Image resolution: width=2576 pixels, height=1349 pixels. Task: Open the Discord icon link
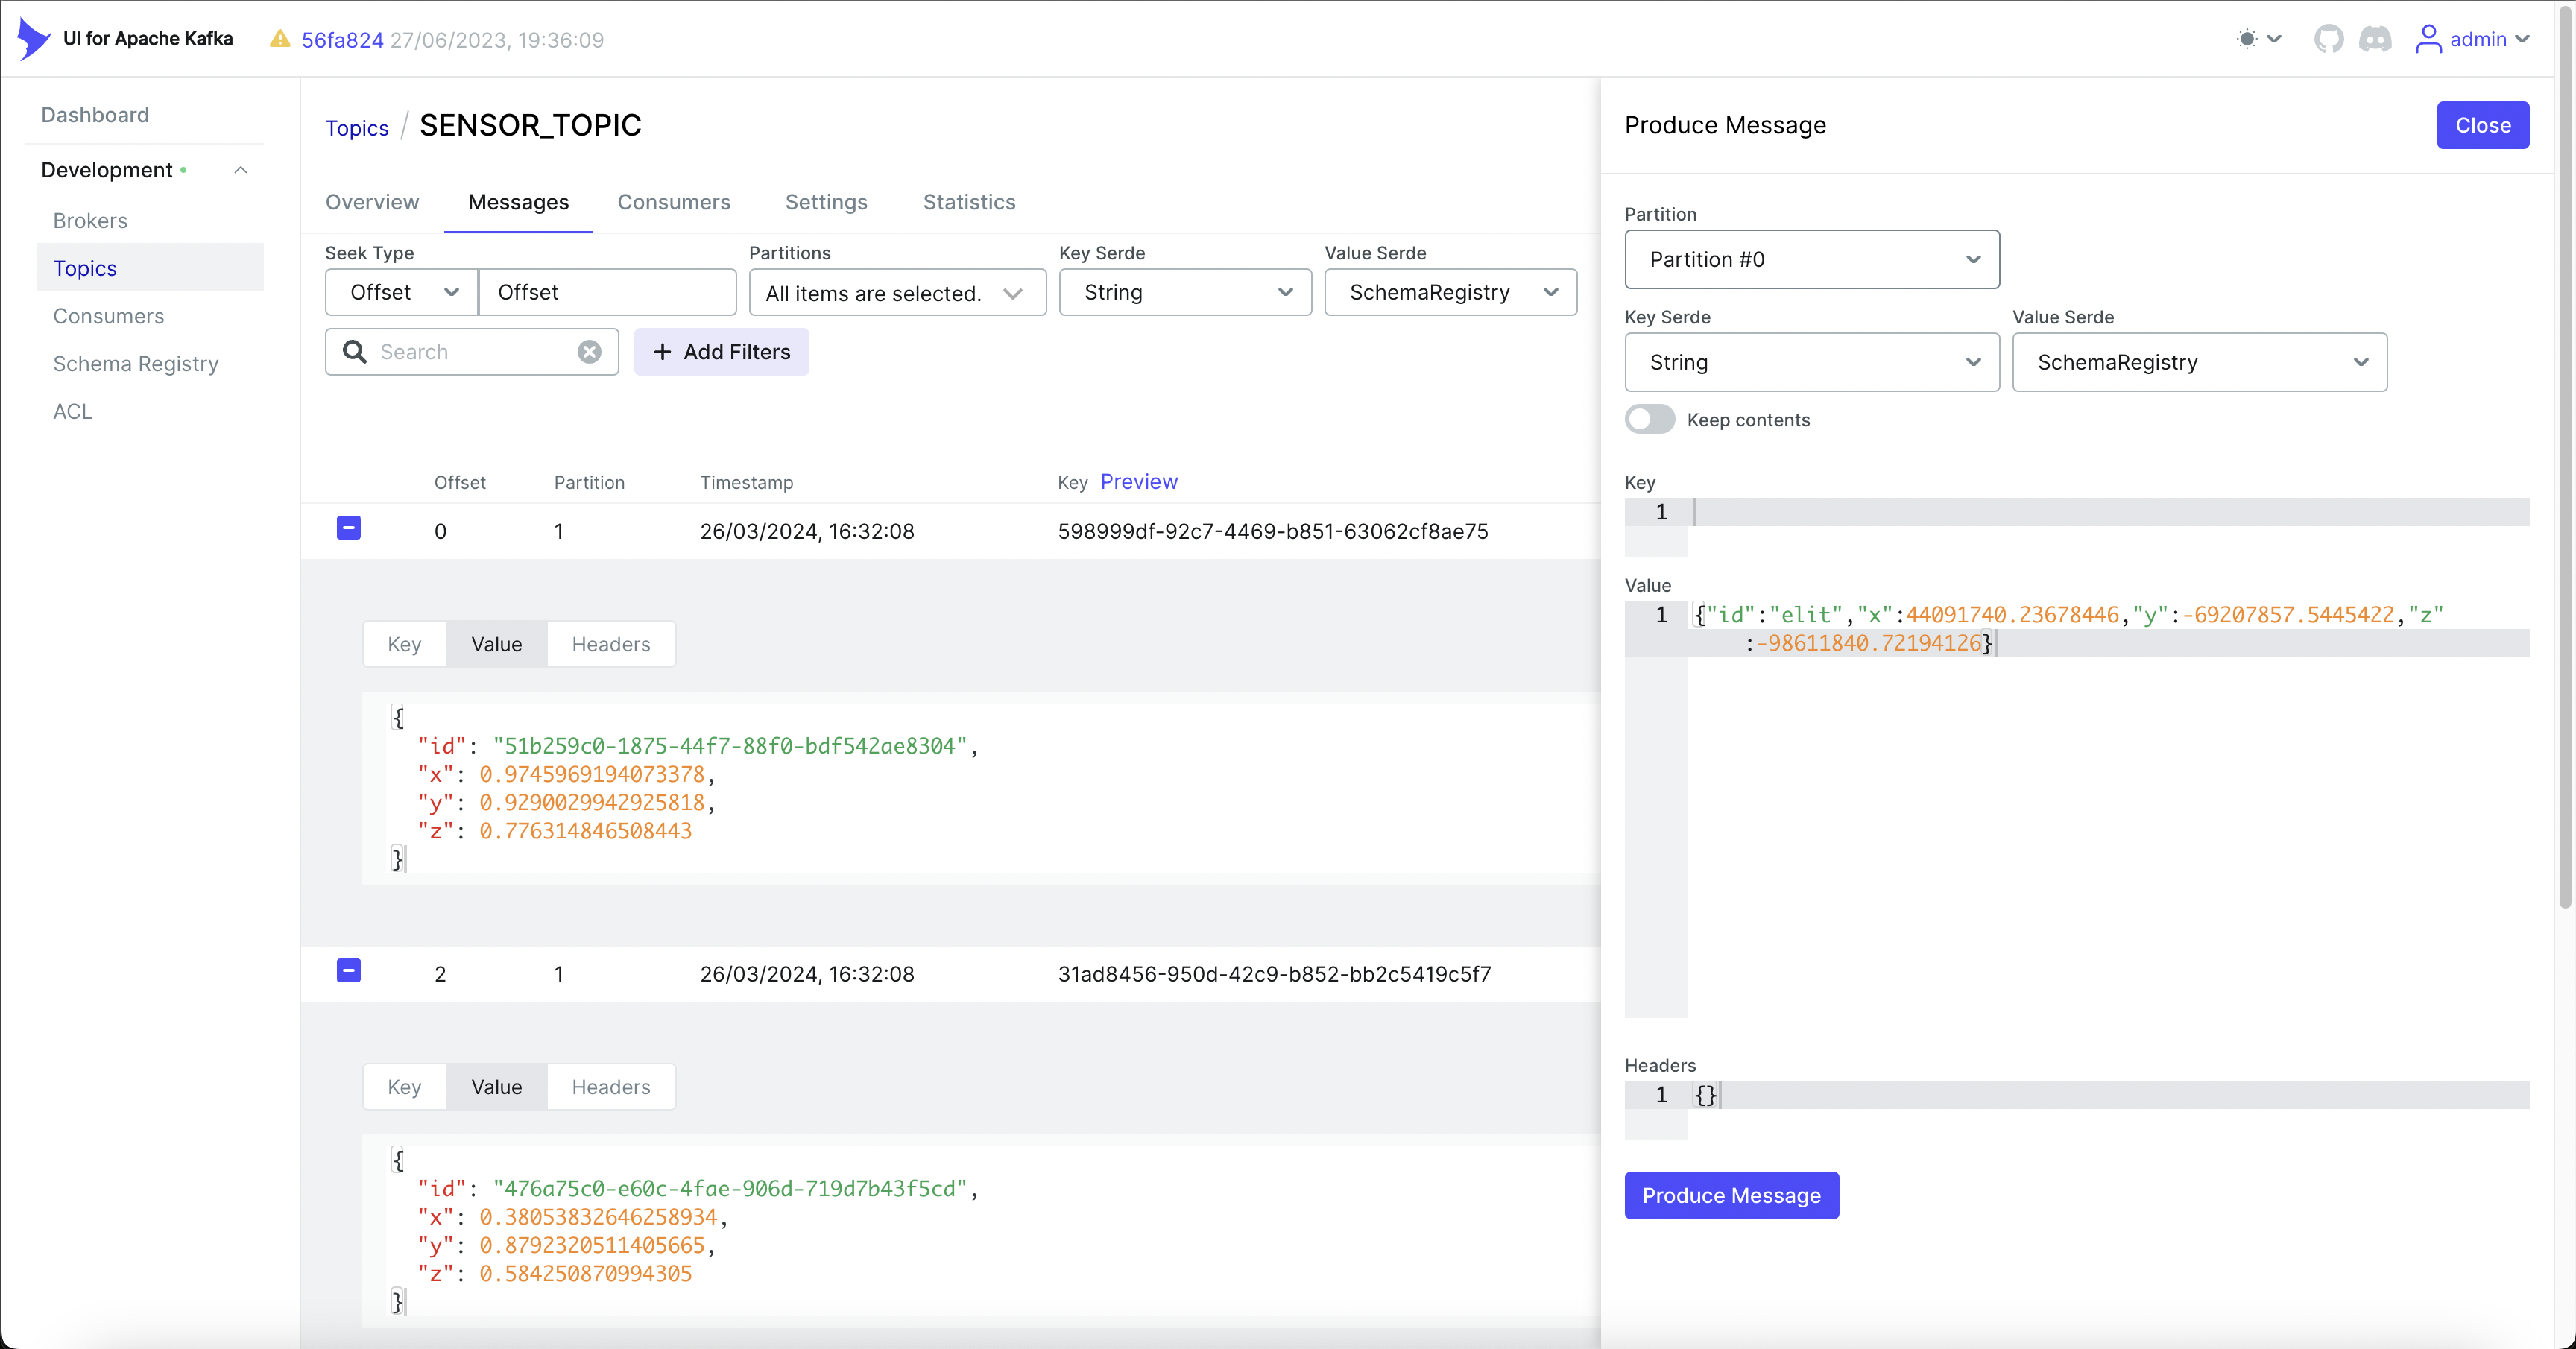pyautogui.click(x=2375, y=39)
